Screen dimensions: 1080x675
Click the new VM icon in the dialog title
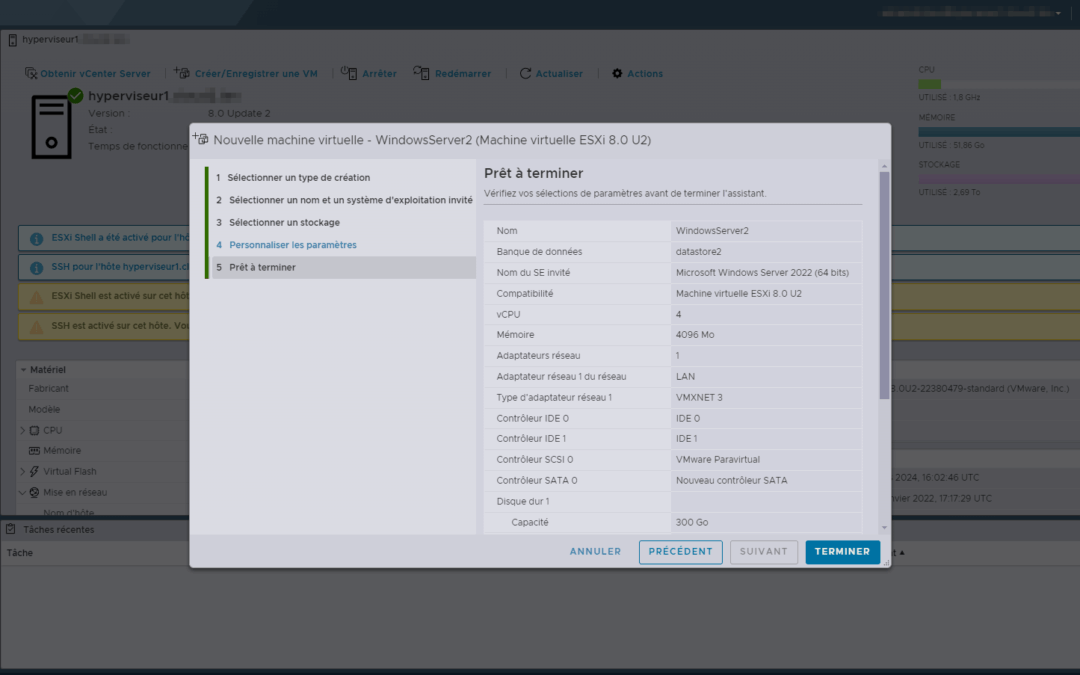point(200,138)
